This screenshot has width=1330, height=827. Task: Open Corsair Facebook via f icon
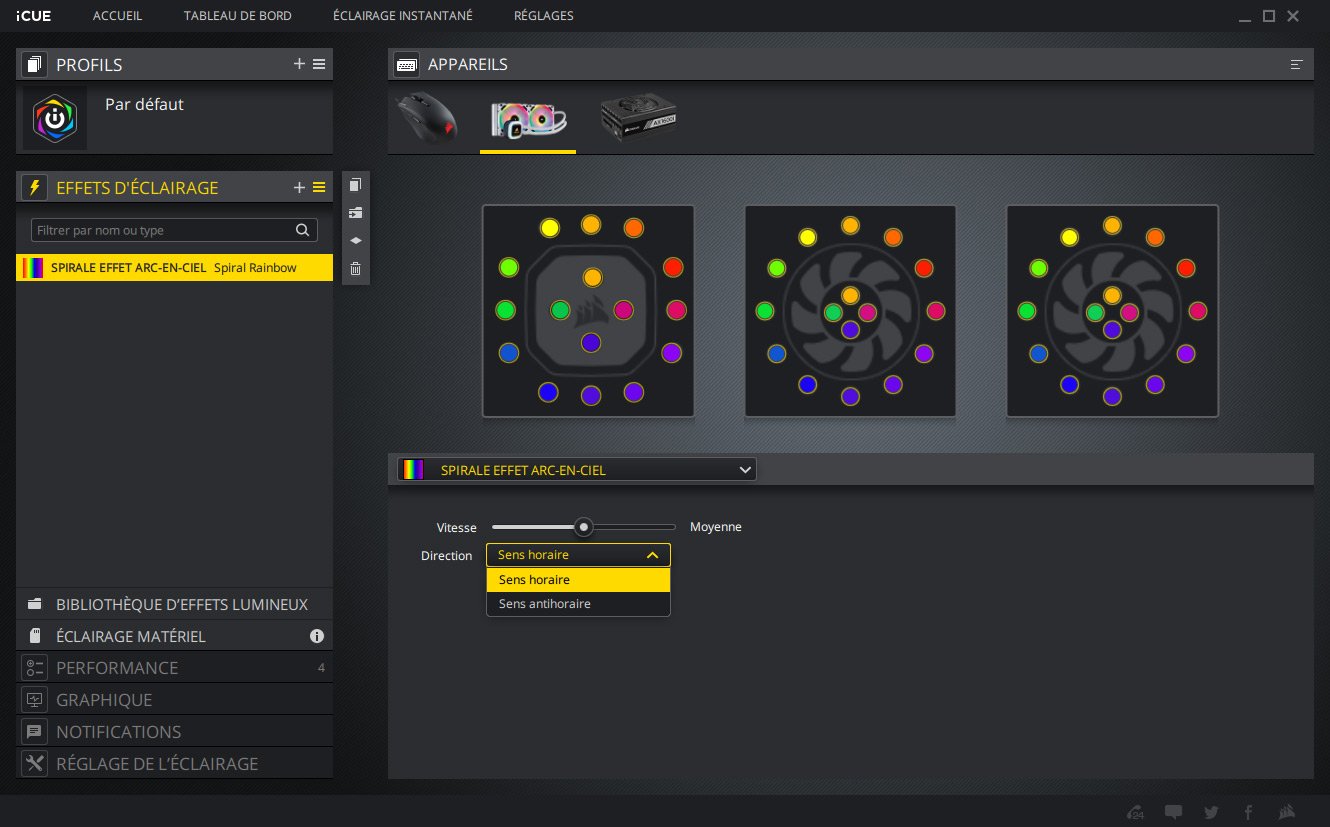pos(1249,811)
